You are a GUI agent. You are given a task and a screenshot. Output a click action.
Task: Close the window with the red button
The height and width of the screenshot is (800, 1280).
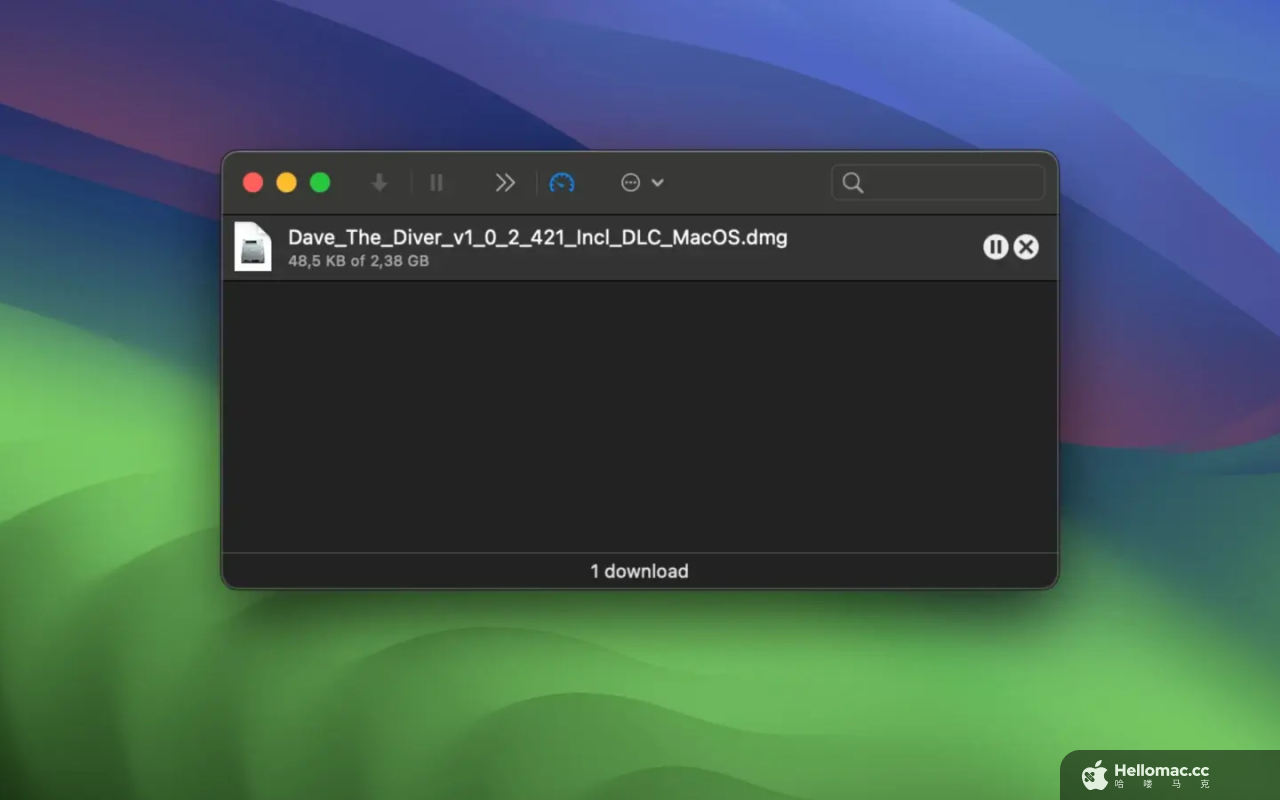click(x=253, y=182)
